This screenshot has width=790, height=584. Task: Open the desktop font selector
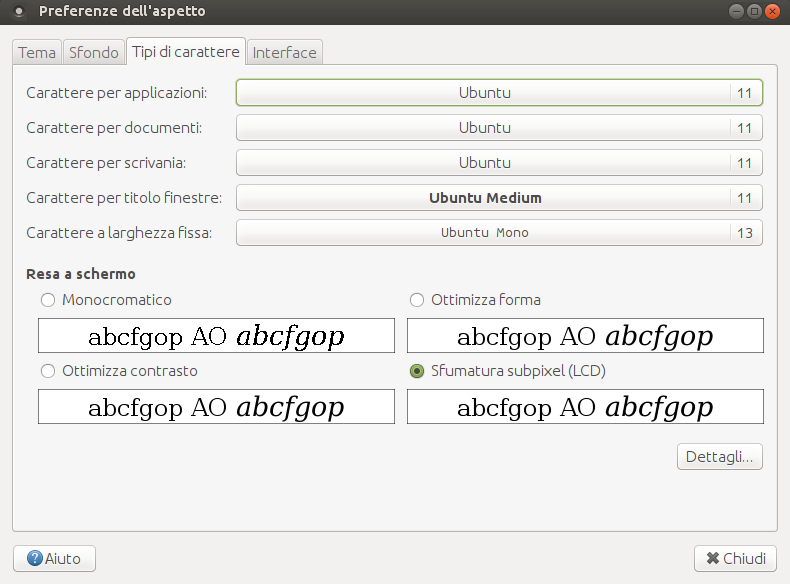tap(499, 163)
